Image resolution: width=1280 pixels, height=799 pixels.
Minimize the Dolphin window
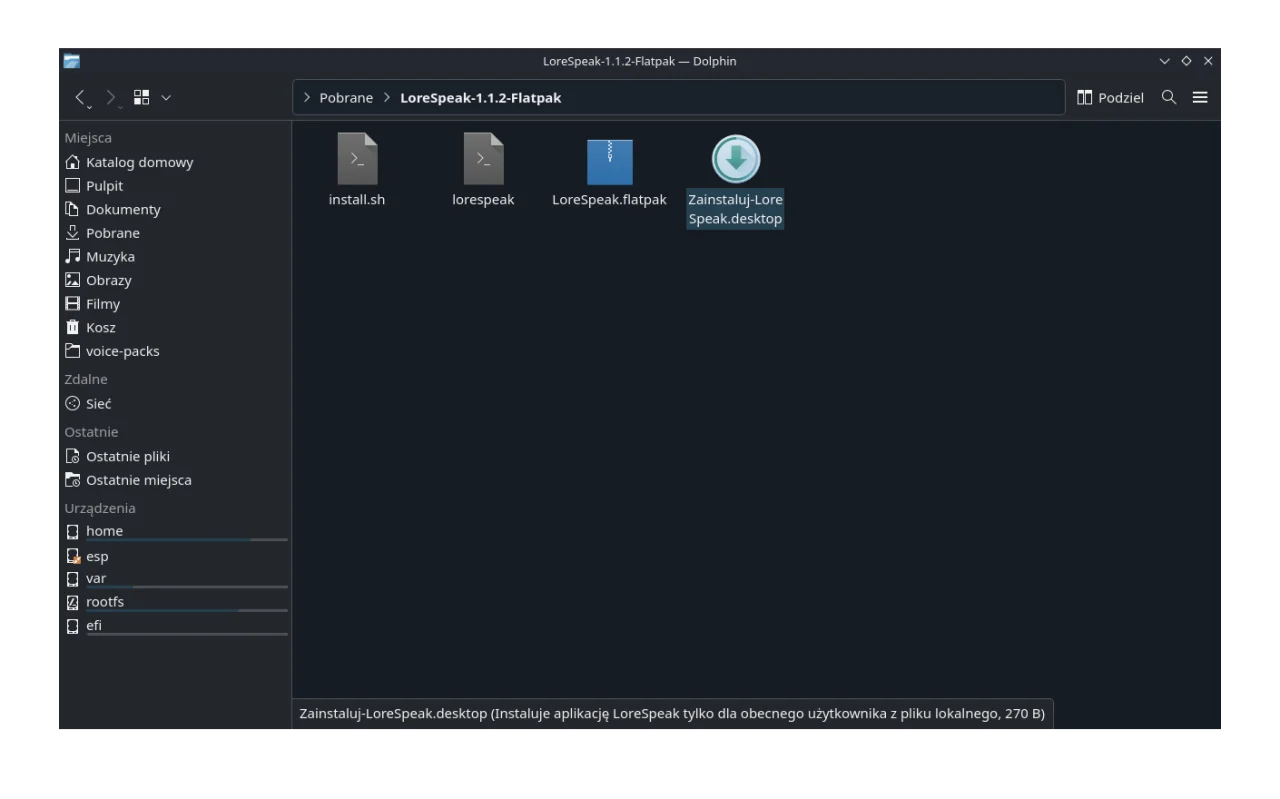[1164, 61]
